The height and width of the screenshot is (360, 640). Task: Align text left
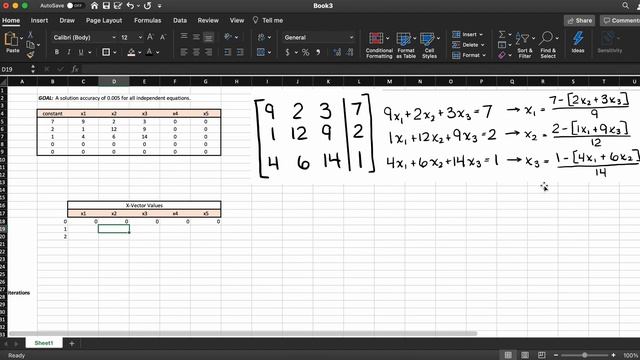[x=184, y=52]
